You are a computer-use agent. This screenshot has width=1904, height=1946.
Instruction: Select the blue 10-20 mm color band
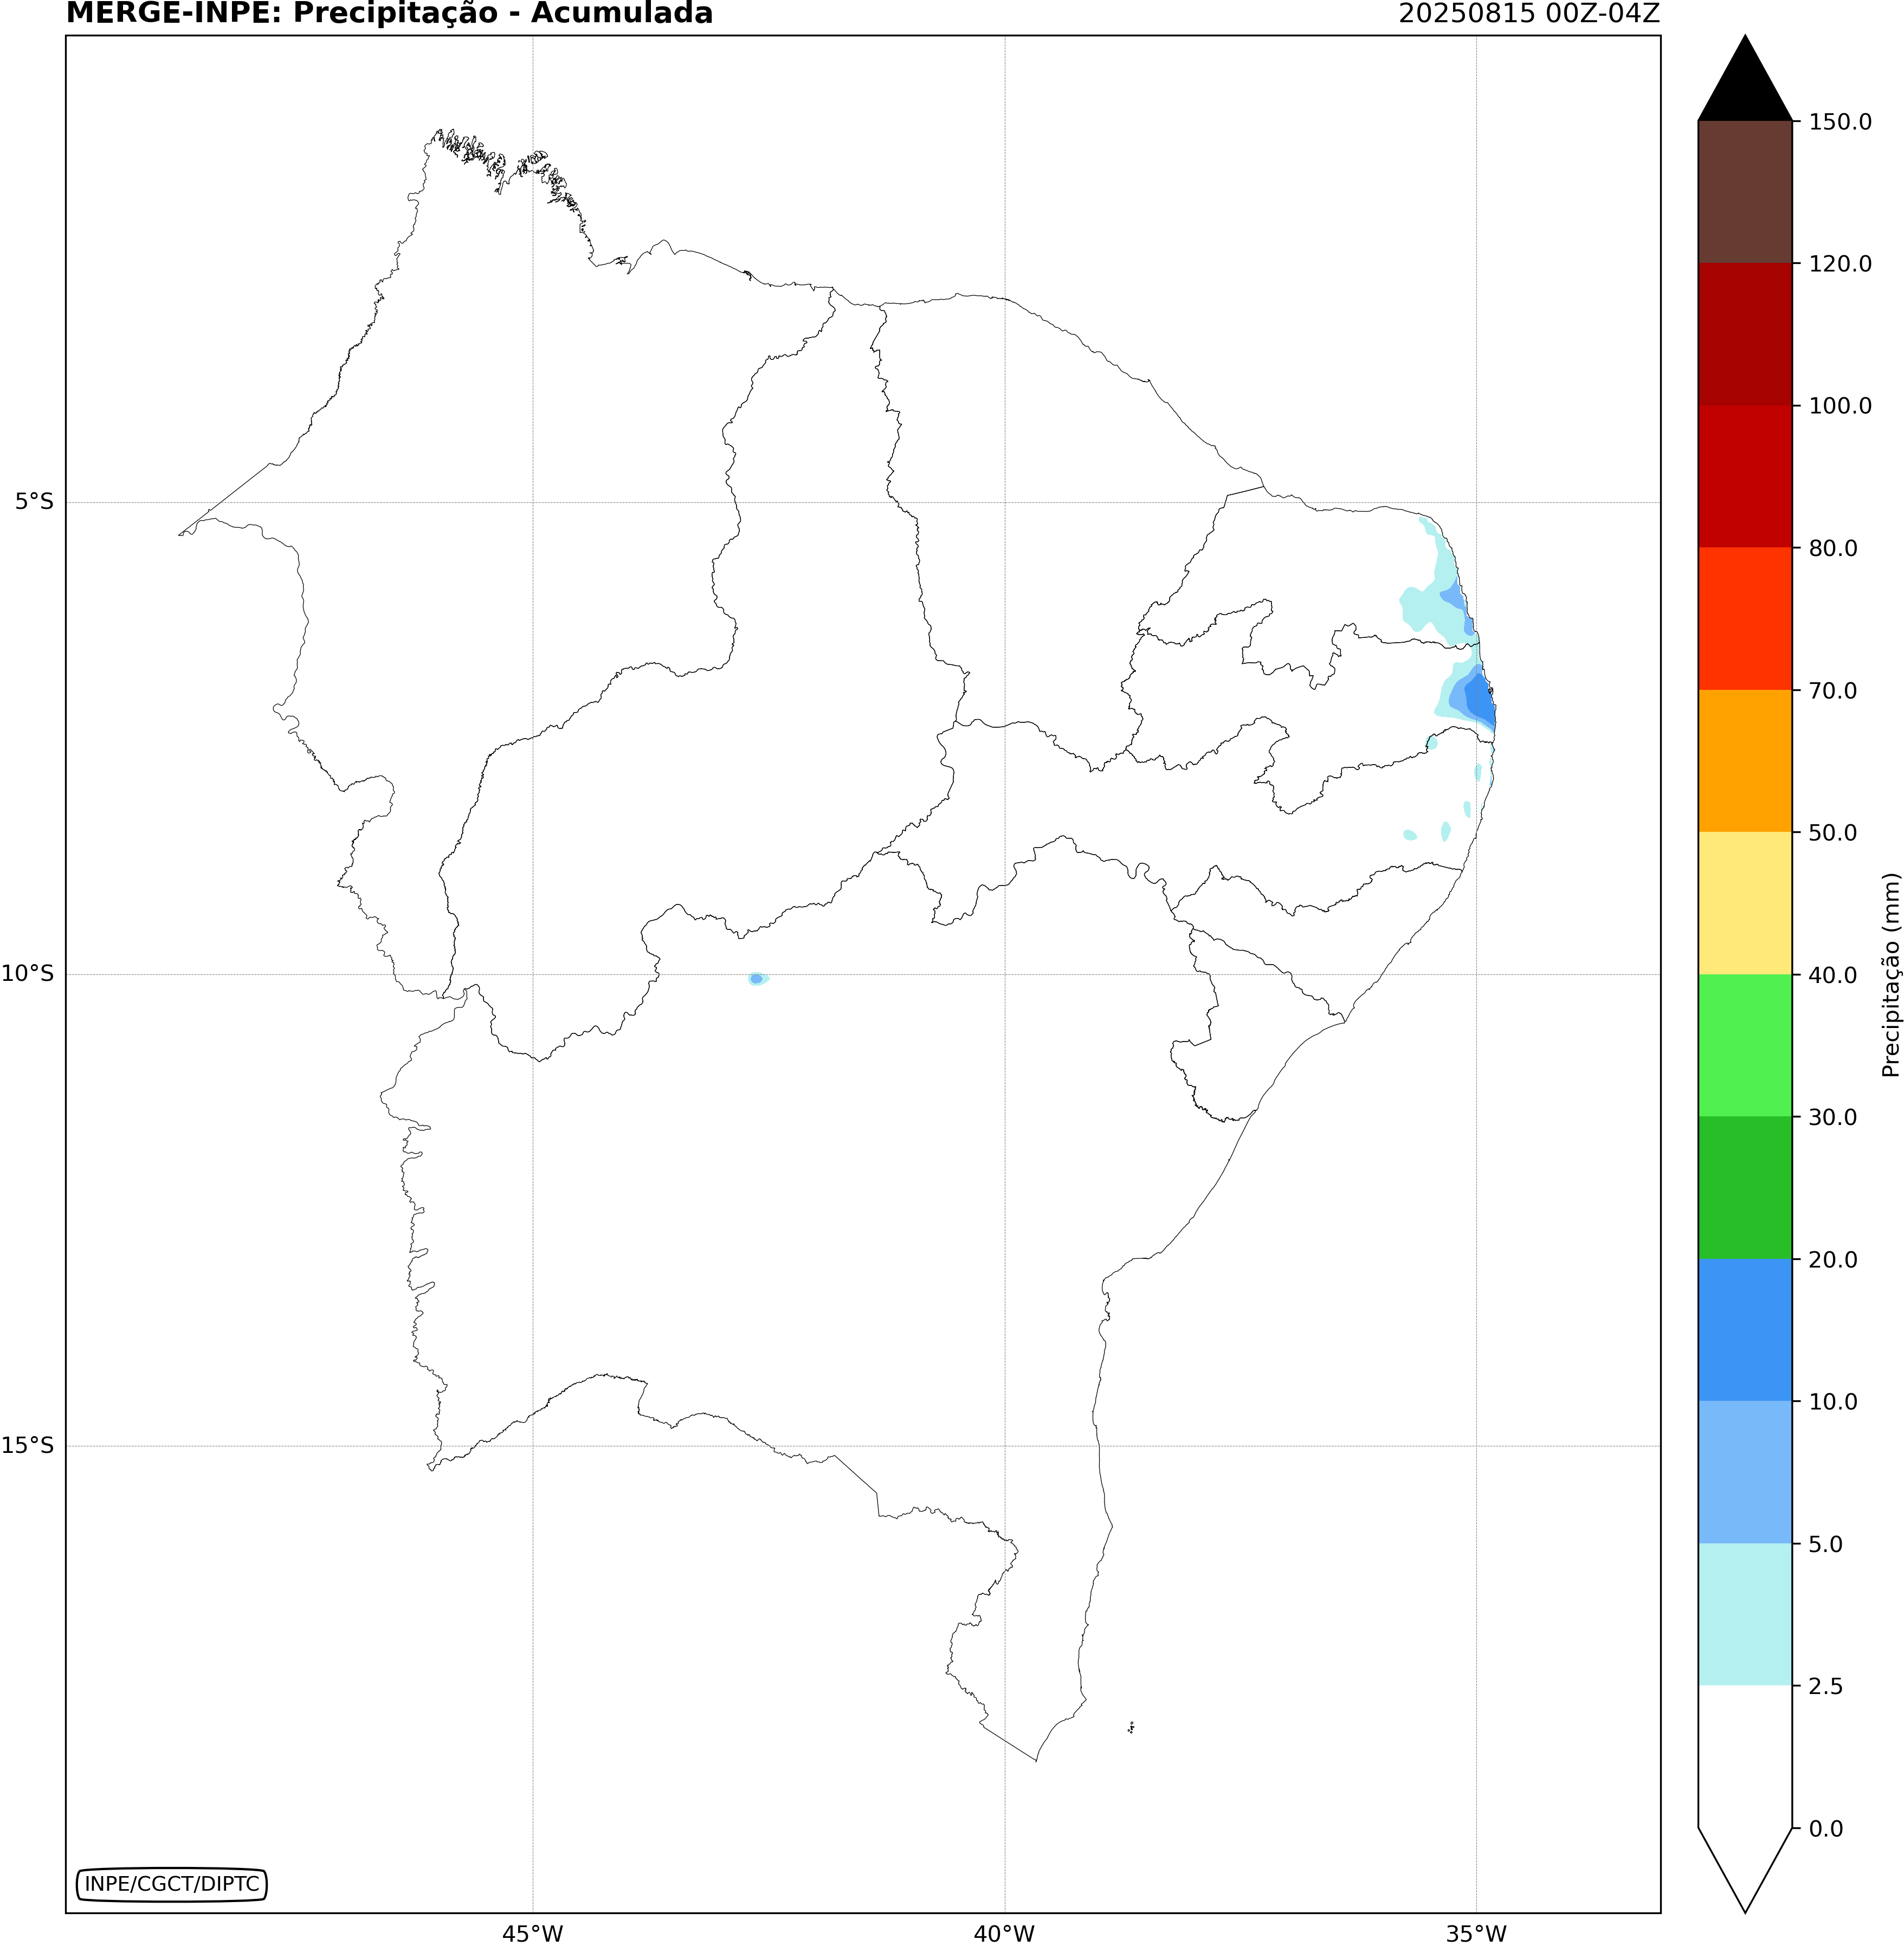[x=1744, y=1329]
